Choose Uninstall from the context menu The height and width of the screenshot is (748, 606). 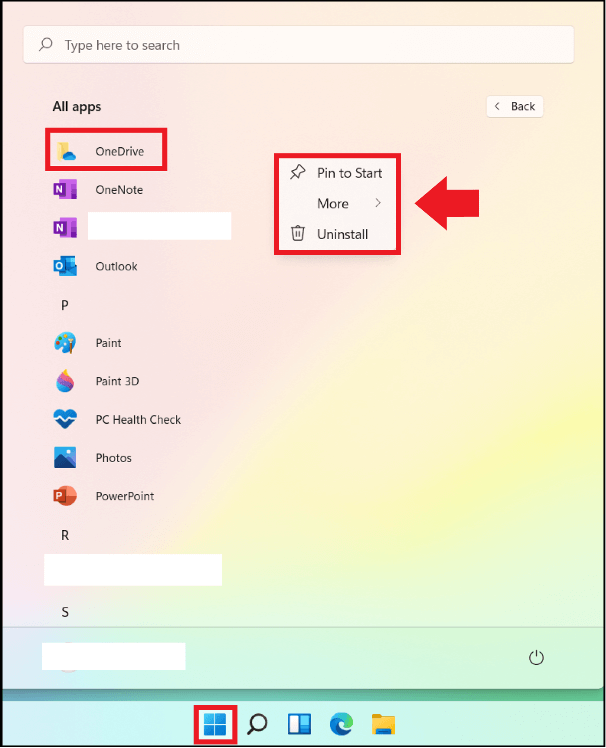coord(337,234)
